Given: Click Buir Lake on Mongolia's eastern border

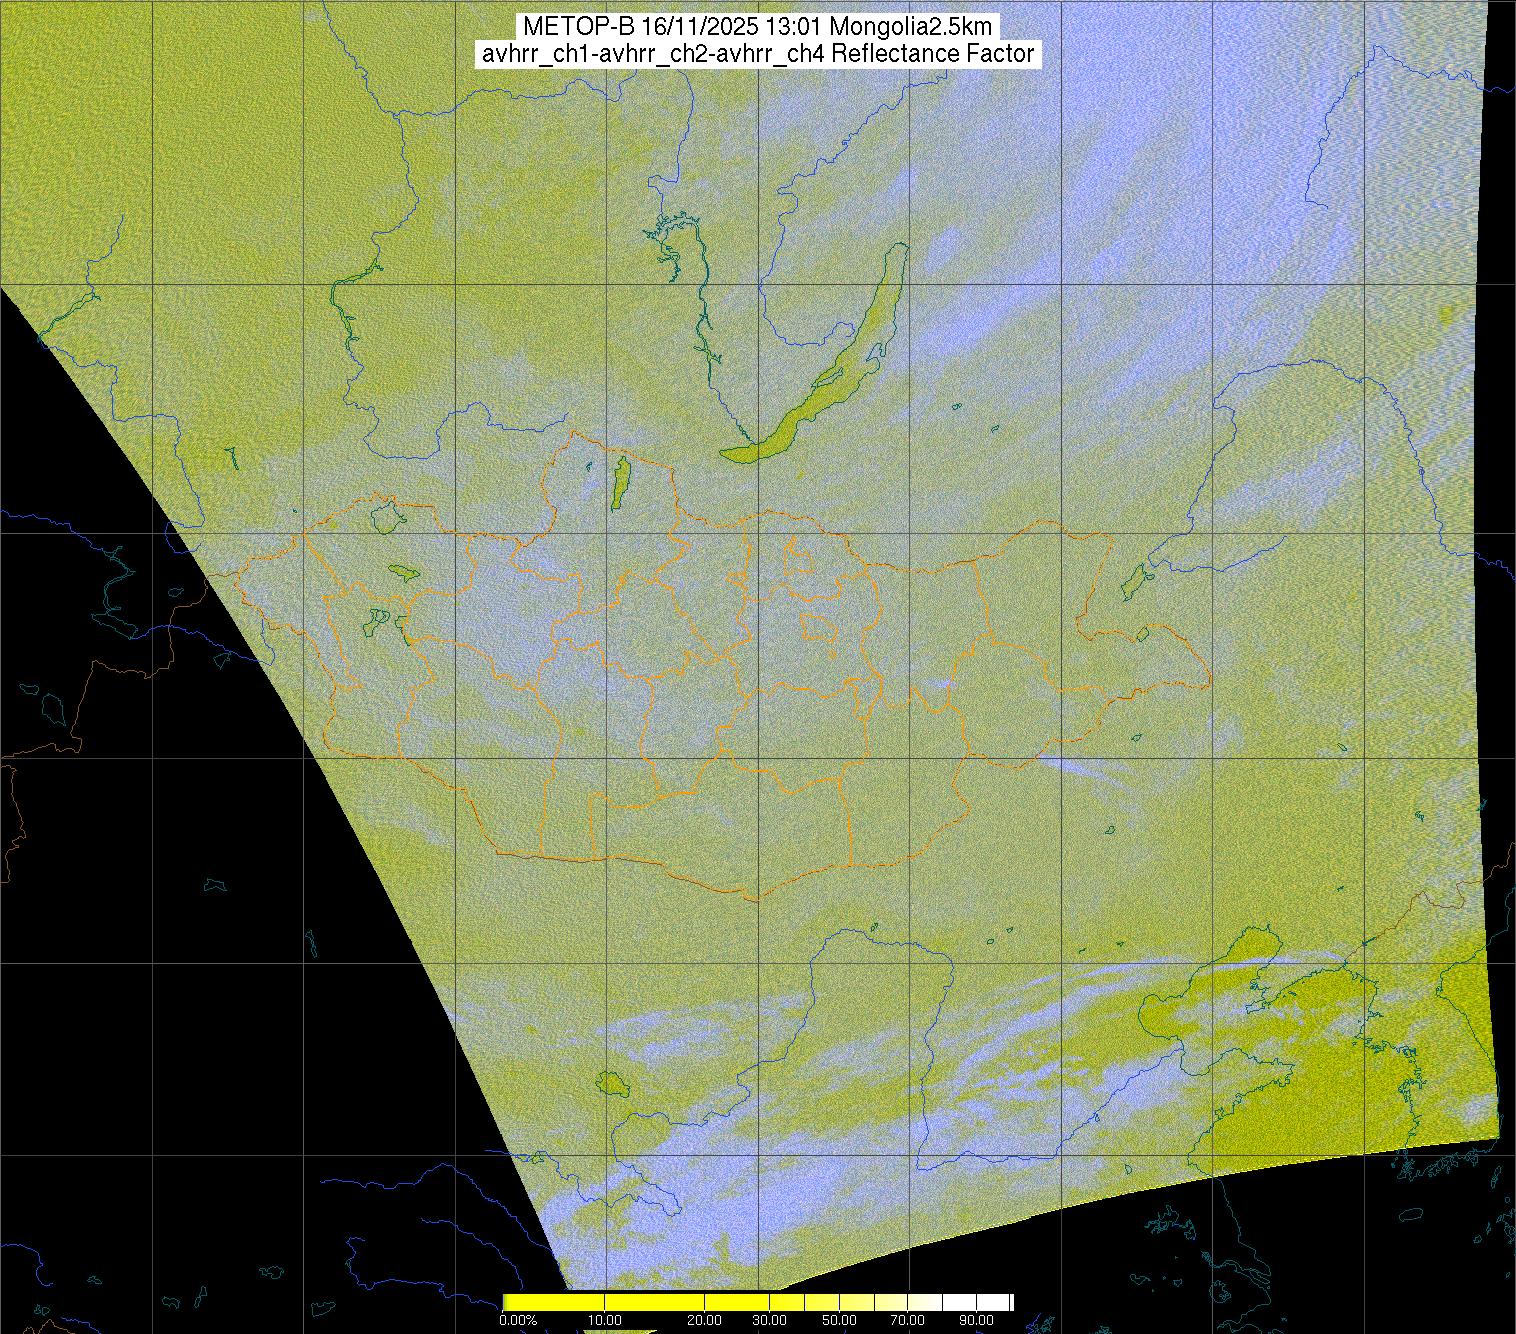Looking at the screenshot, I should 1144,634.
